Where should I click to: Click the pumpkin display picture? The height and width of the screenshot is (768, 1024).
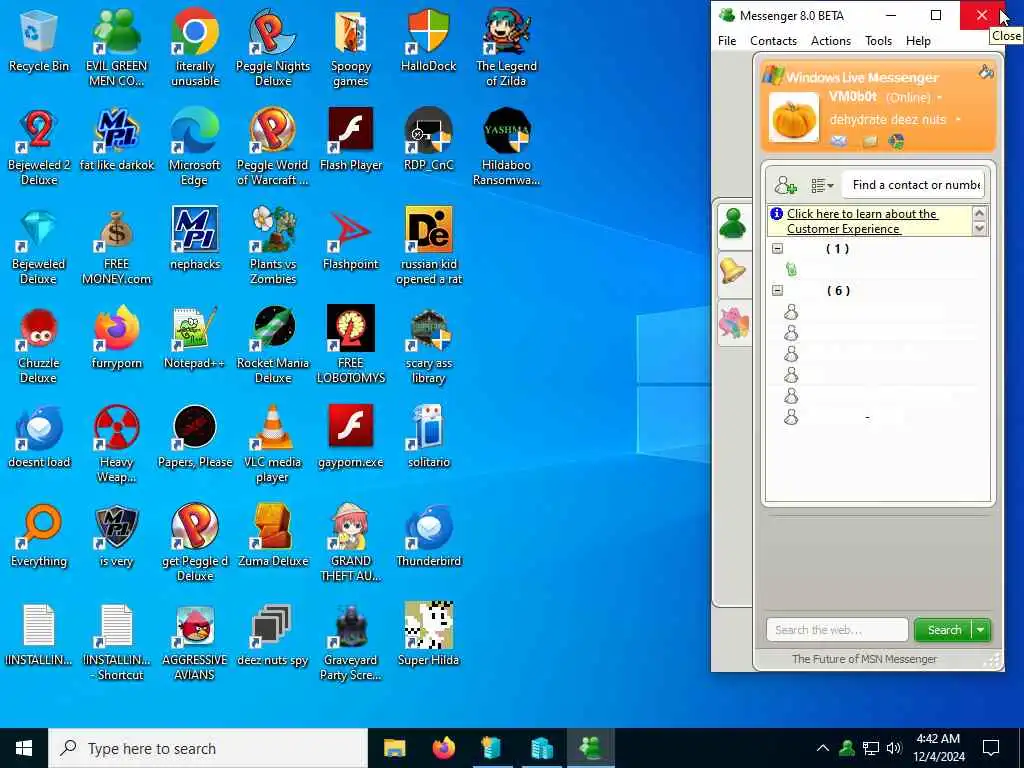coord(793,118)
